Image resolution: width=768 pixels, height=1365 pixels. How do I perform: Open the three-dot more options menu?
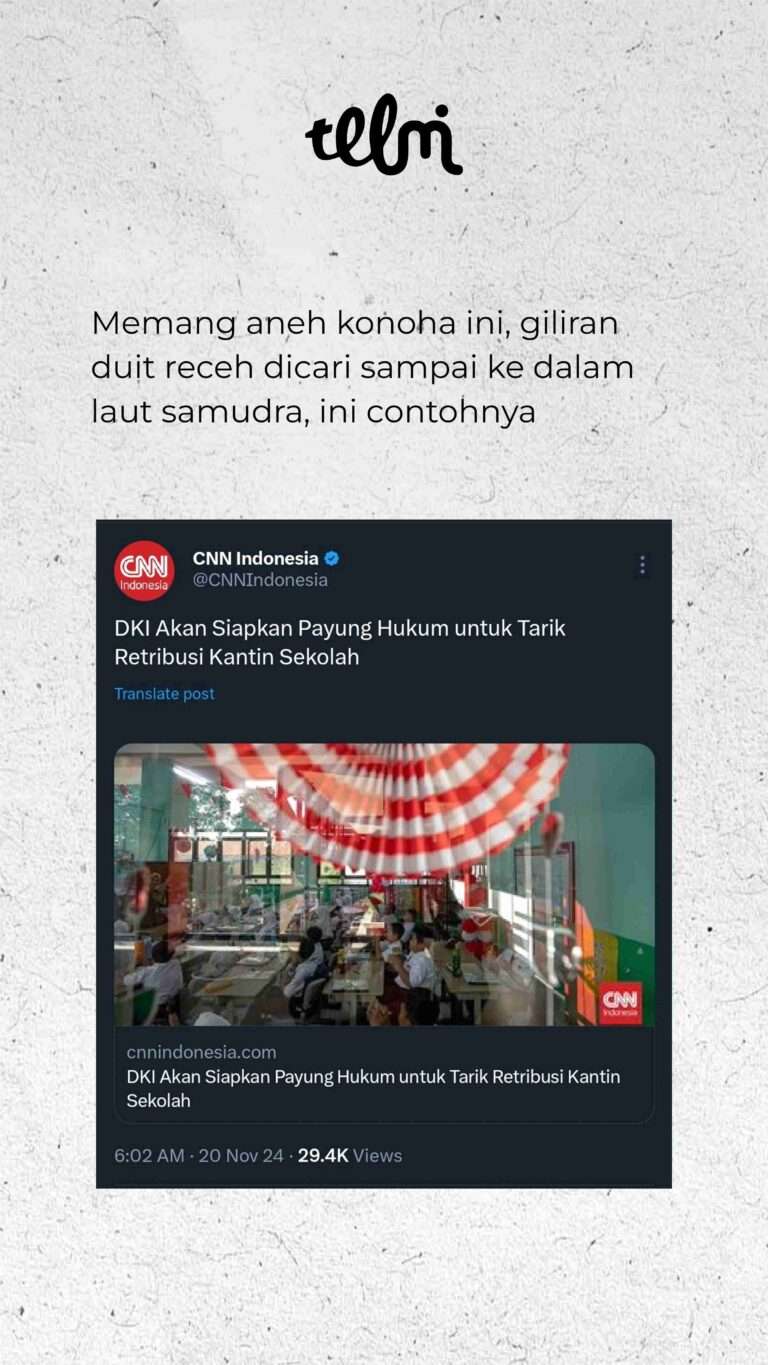click(x=642, y=565)
